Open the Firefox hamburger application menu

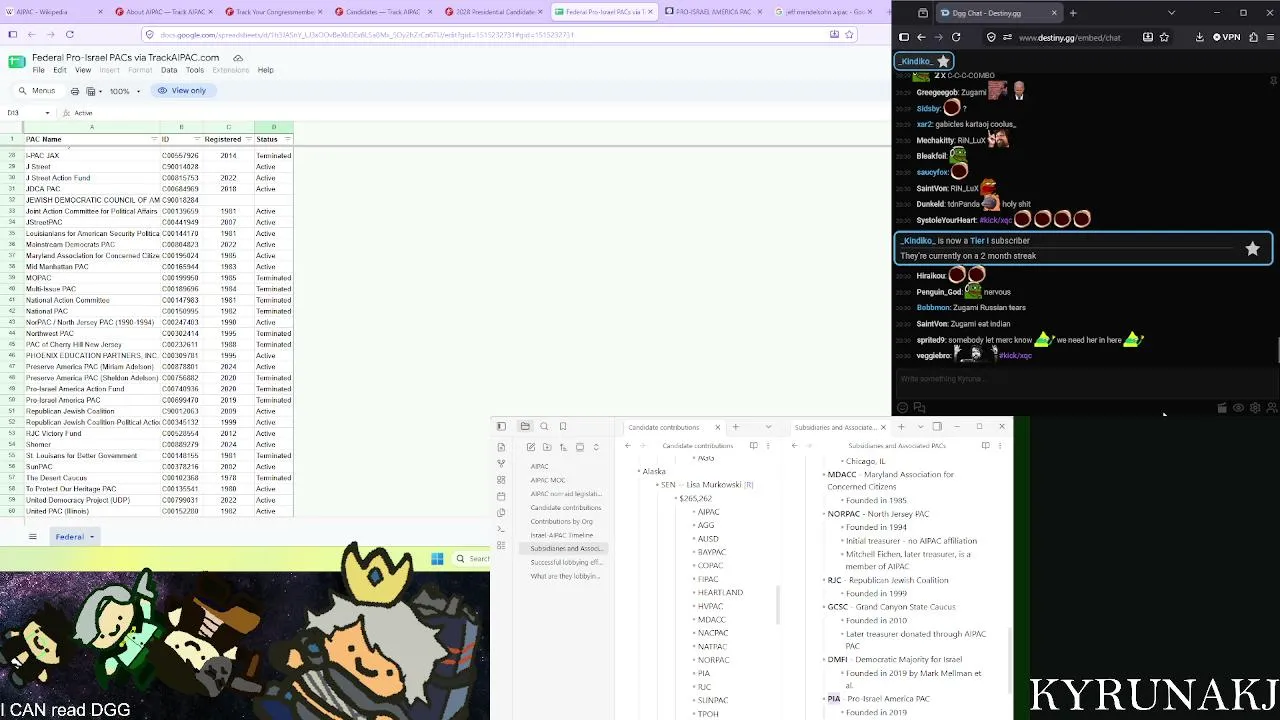[1271, 37]
